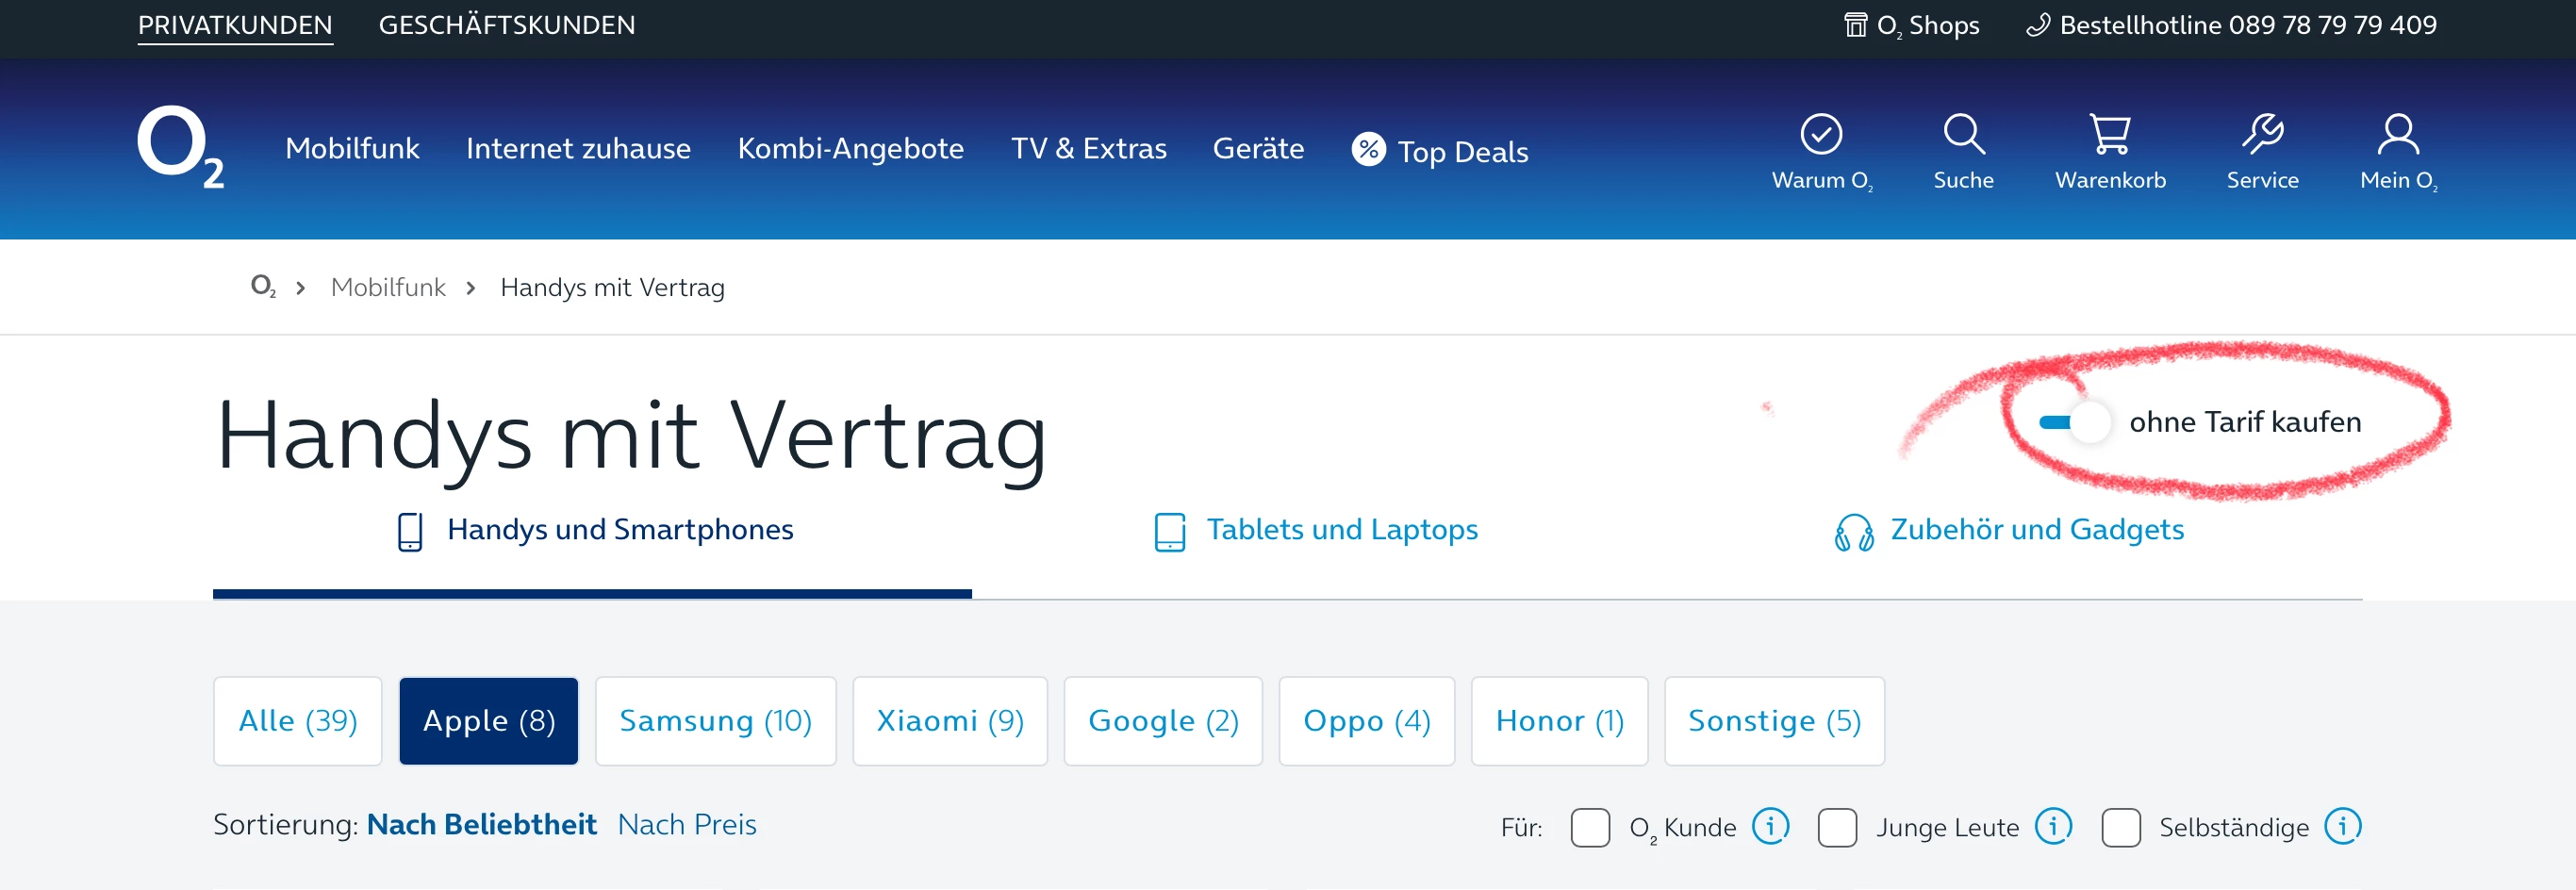Click the headphones icon on Zubehör und Gadgets
Screen dimensions: 2576x890
pos(1854,532)
